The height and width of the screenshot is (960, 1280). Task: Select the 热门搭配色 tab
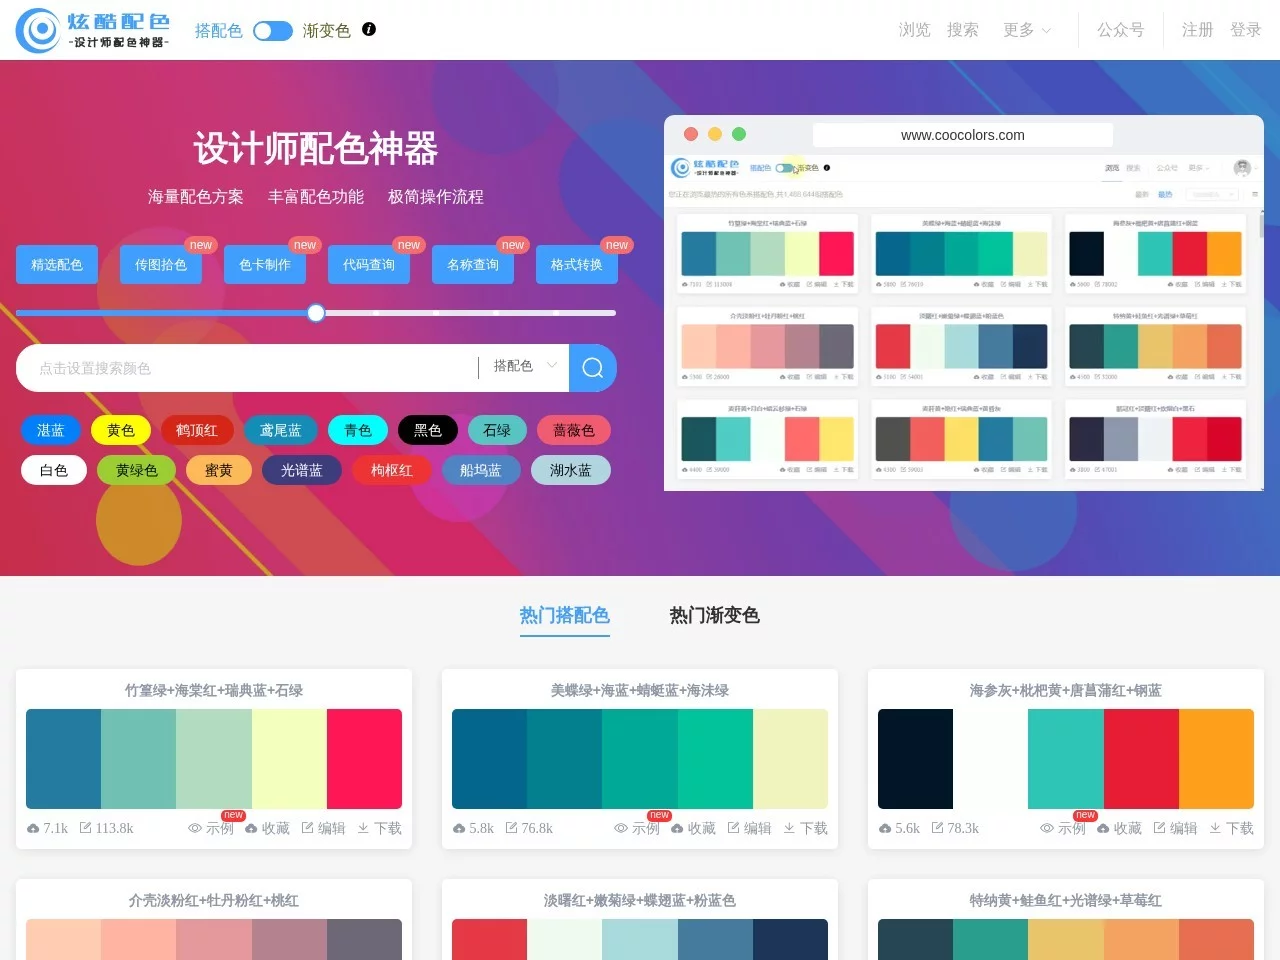click(x=564, y=615)
